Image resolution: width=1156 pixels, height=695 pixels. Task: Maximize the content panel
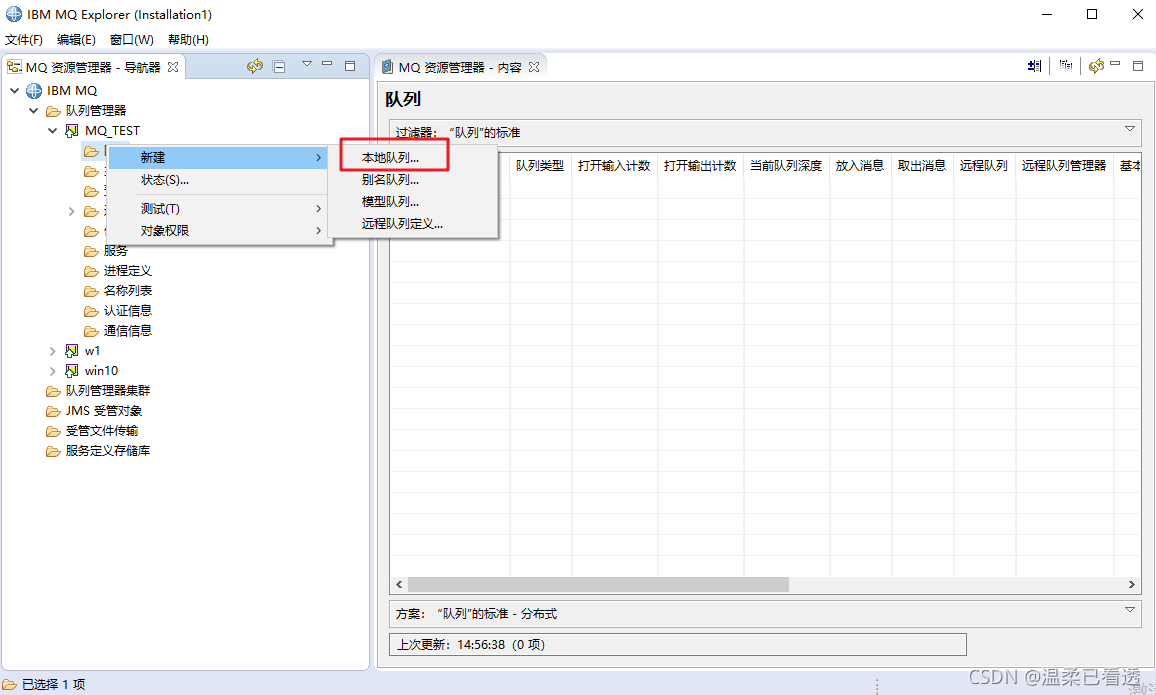[x=1138, y=66]
